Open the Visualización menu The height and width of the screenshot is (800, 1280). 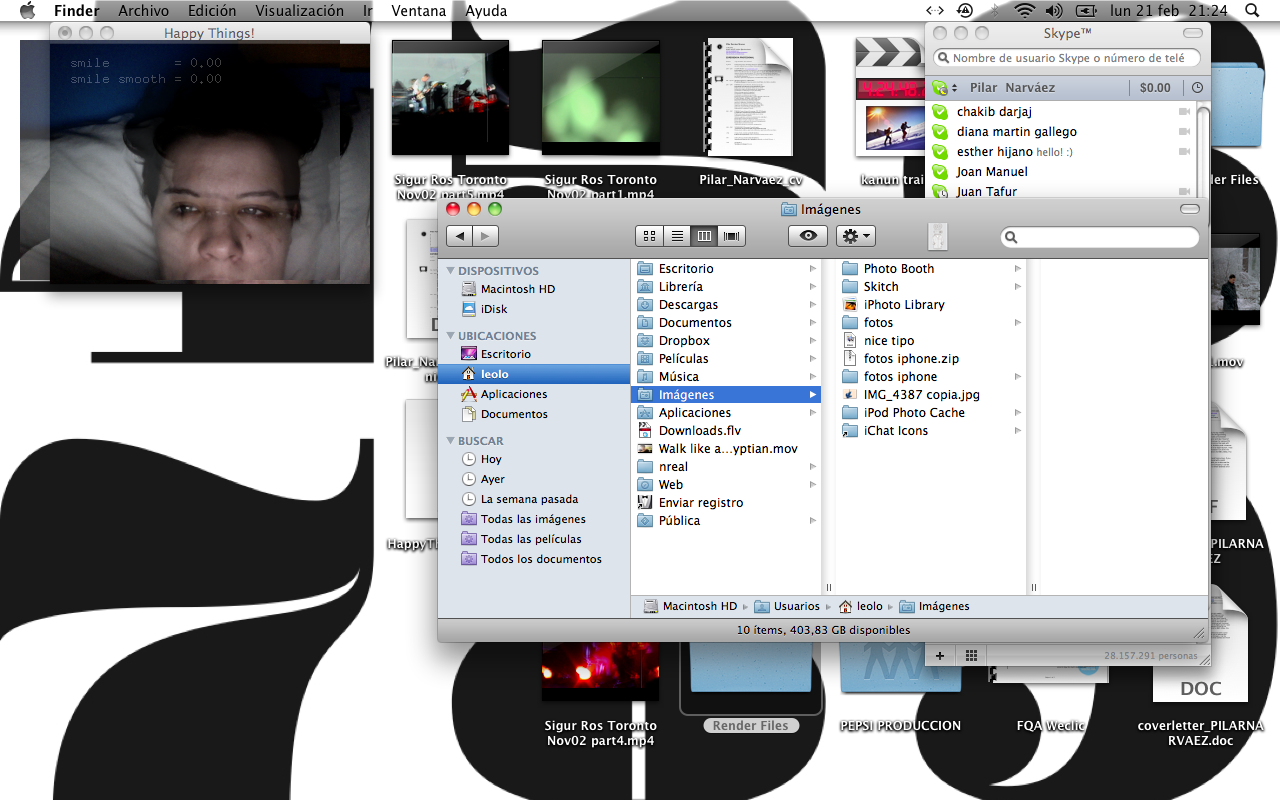(x=299, y=11)
